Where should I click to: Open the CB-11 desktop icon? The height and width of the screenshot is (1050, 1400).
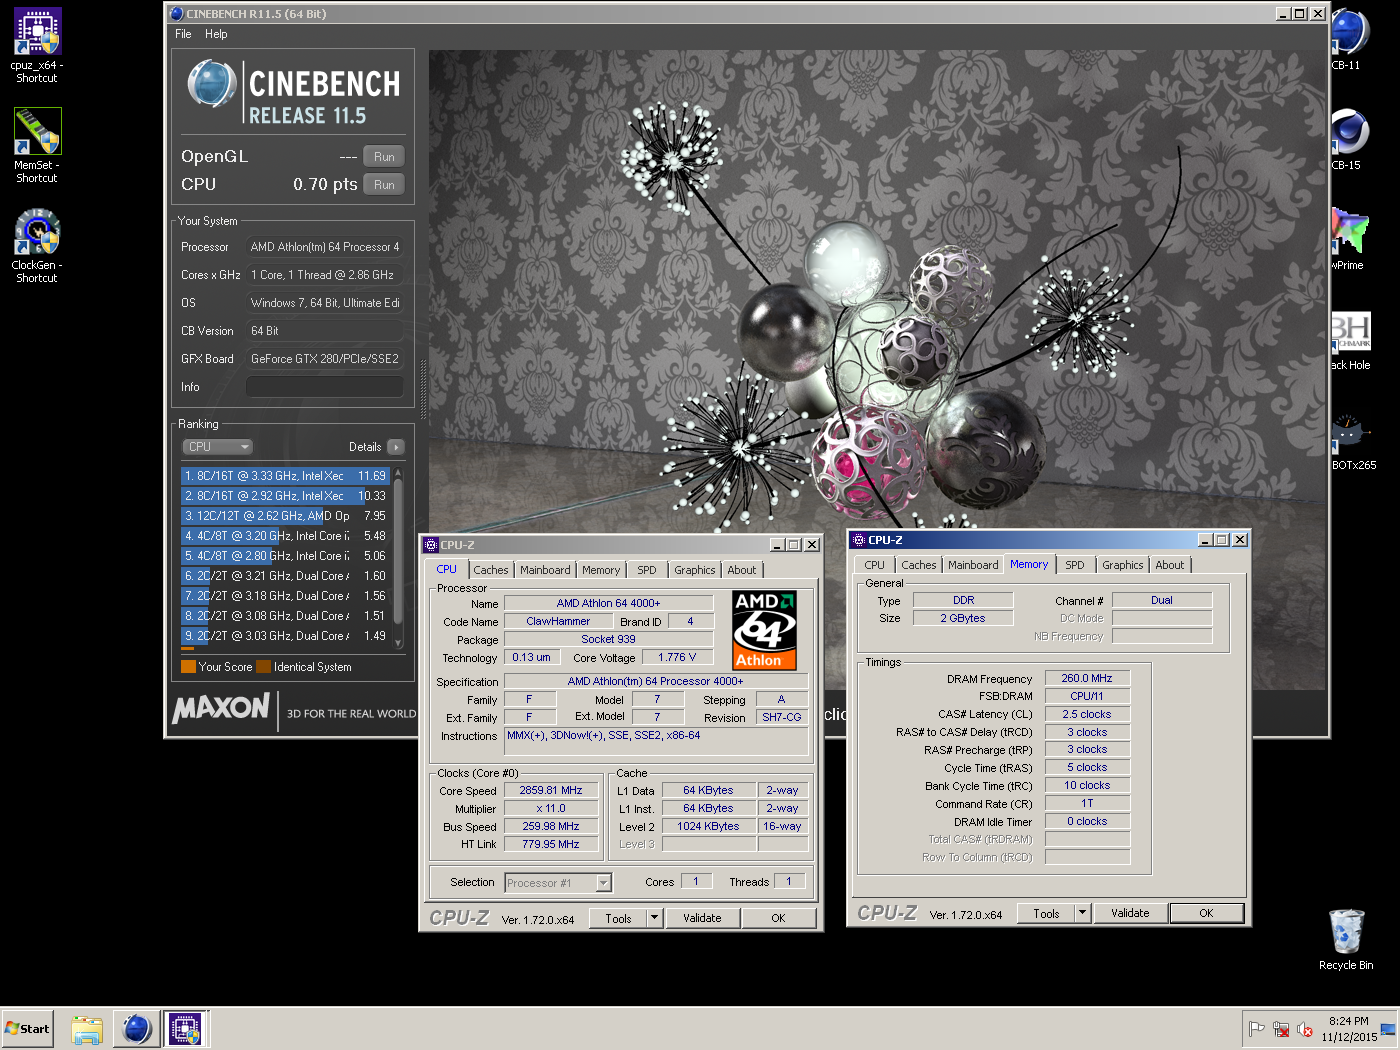pos(1348,40)
